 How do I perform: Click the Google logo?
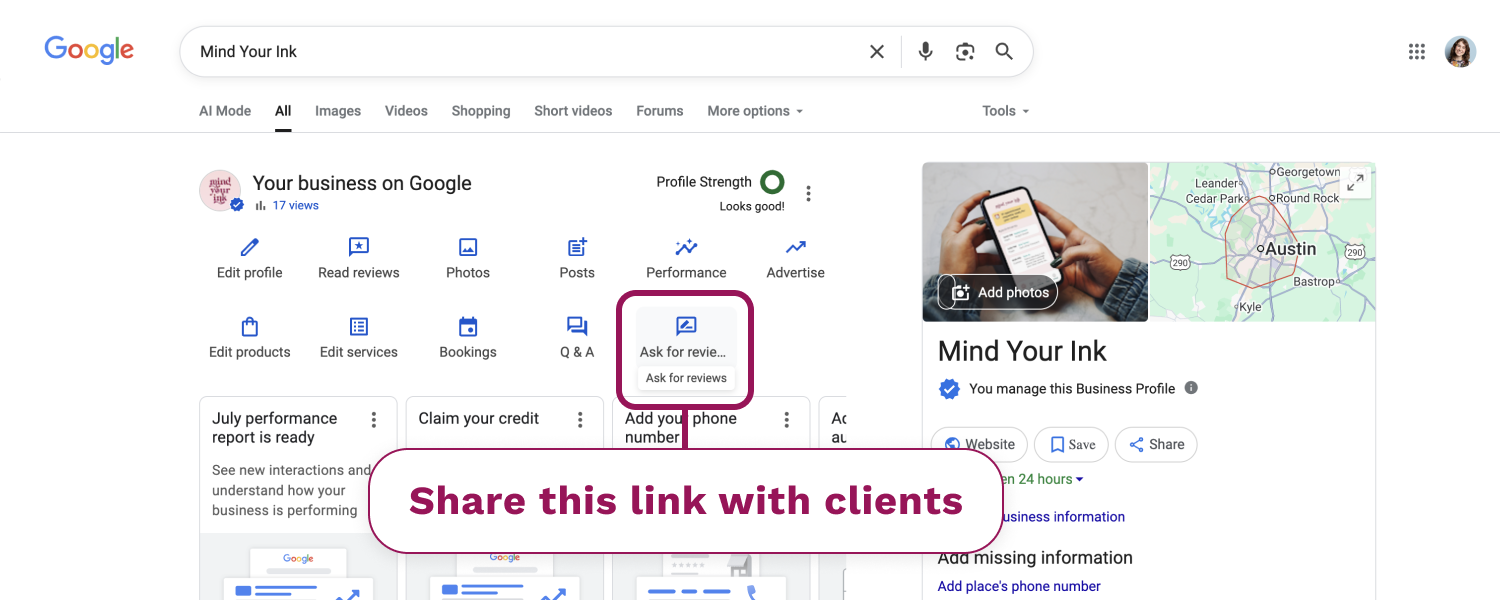[89, 50]
